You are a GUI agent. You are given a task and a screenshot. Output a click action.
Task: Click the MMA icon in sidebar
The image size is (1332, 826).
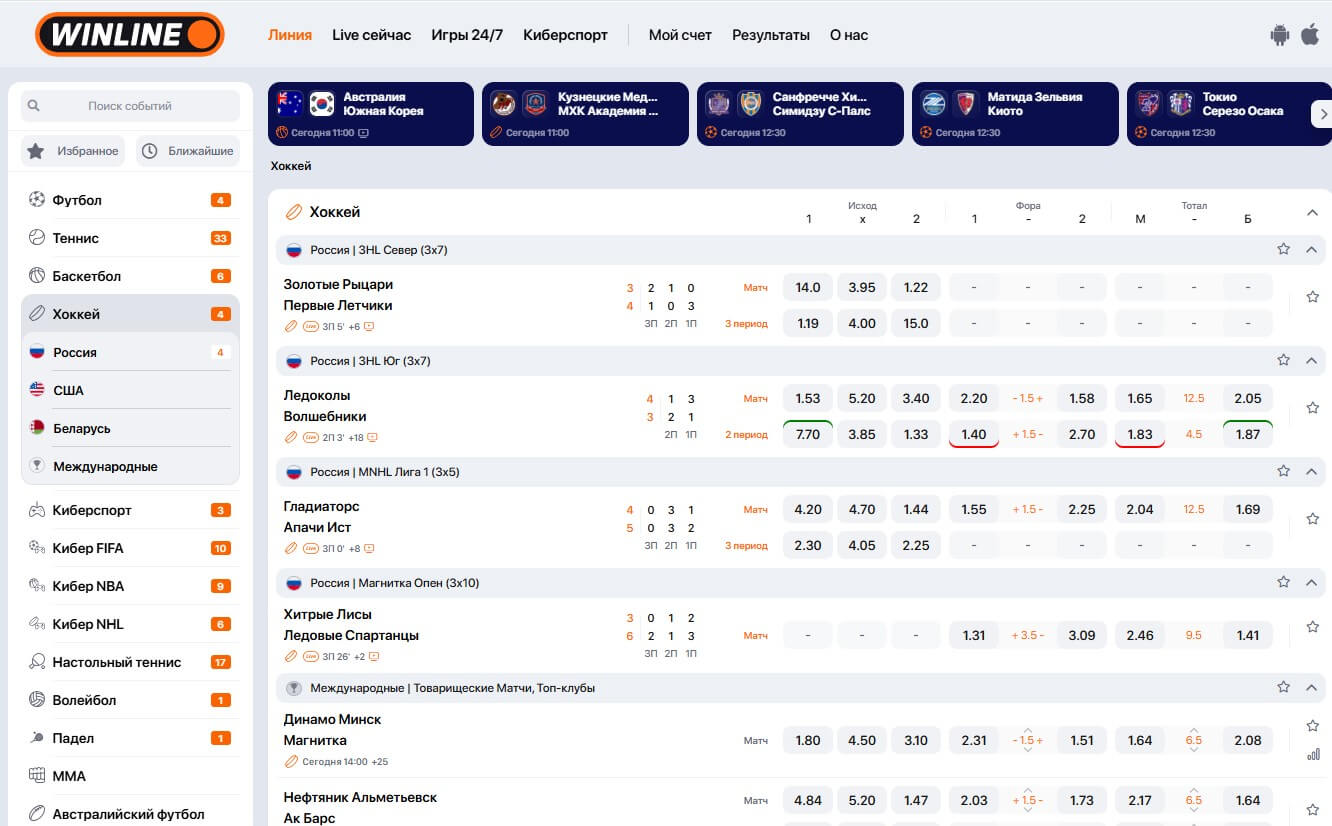pos(37,776)
